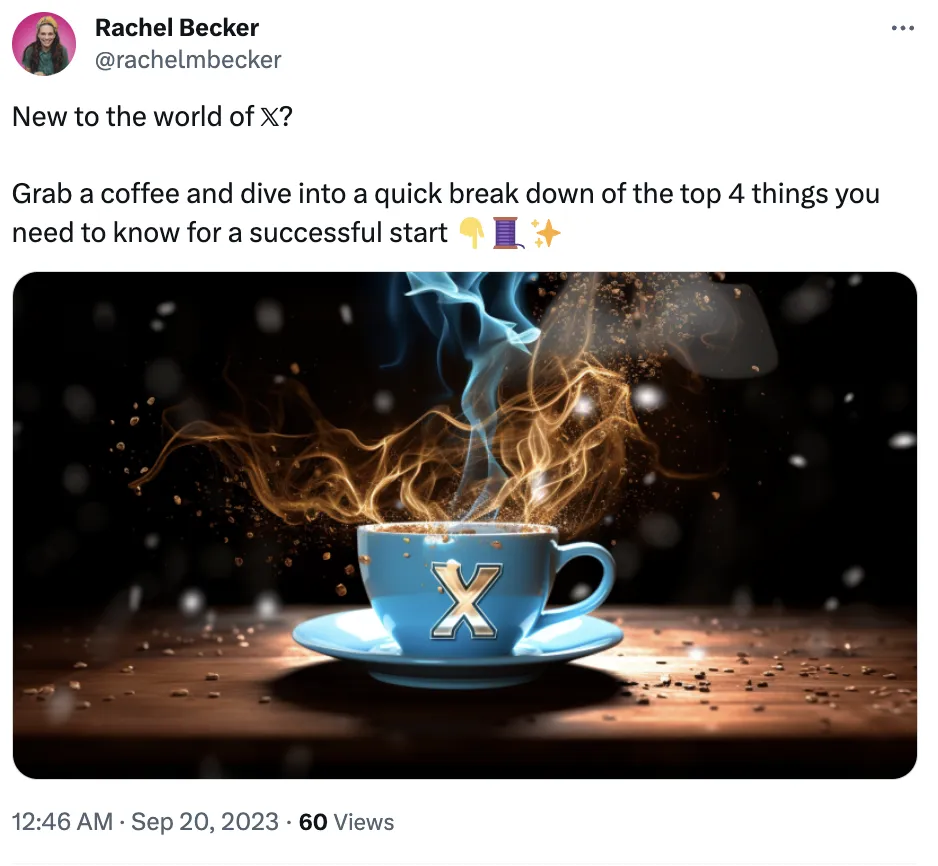Click the metallic X on the coffee cup
Screen dimensions: 938x866
pos(465,600)
